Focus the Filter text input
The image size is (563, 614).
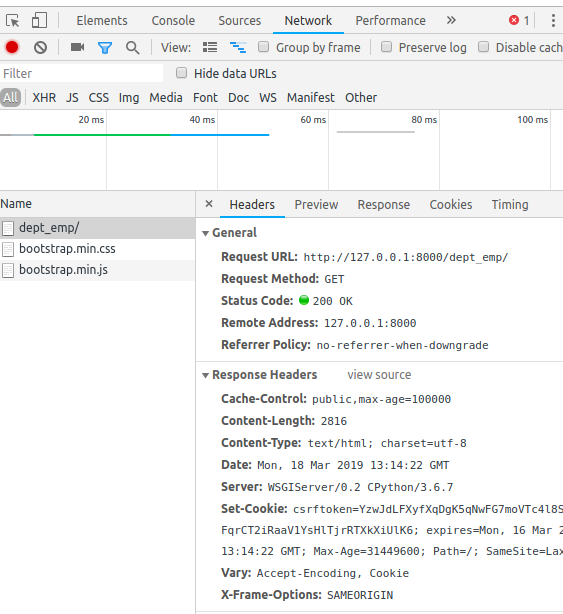[81, 73]
